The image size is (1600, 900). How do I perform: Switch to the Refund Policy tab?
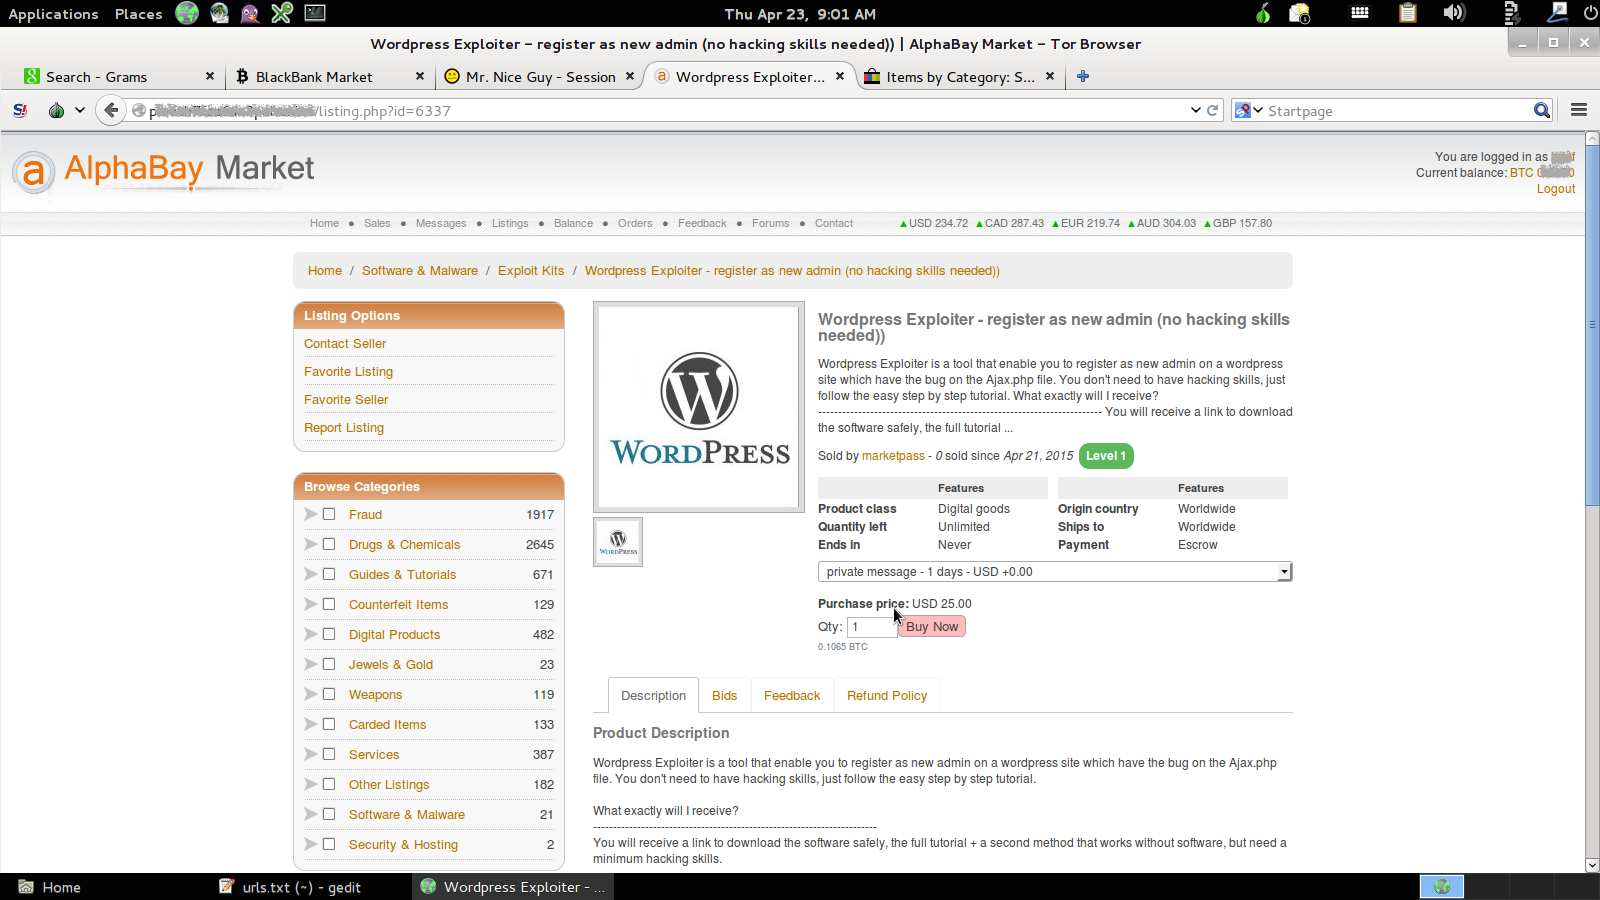point(887,695)
